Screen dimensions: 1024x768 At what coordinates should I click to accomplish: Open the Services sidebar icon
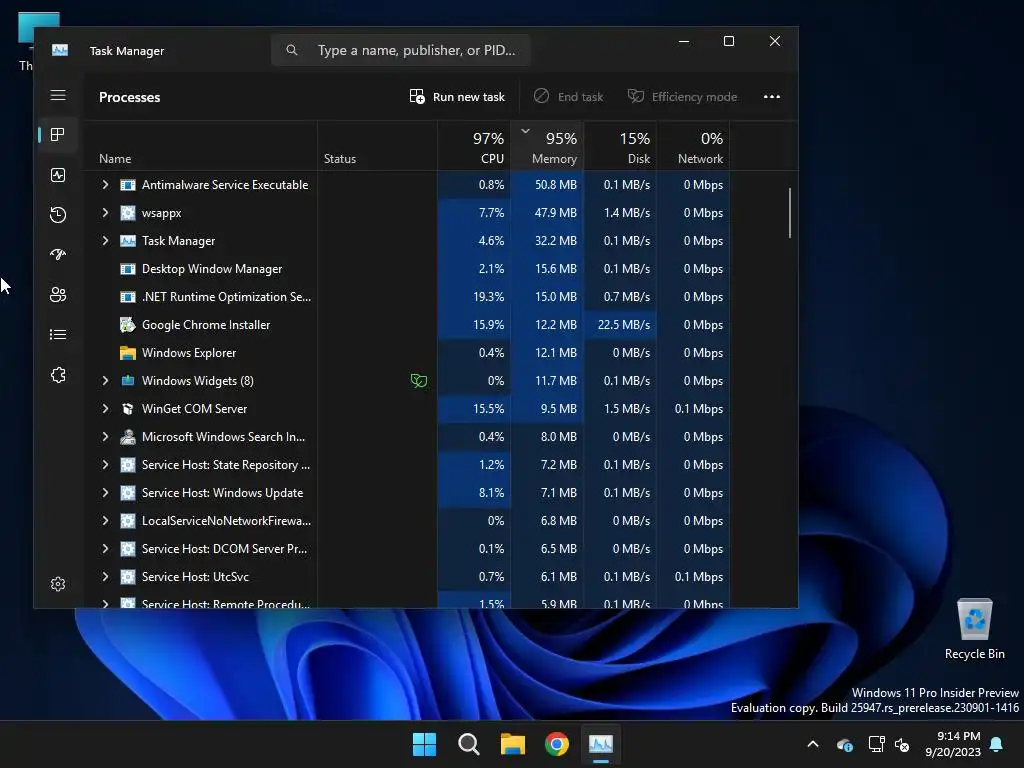[x=58, y=375]
